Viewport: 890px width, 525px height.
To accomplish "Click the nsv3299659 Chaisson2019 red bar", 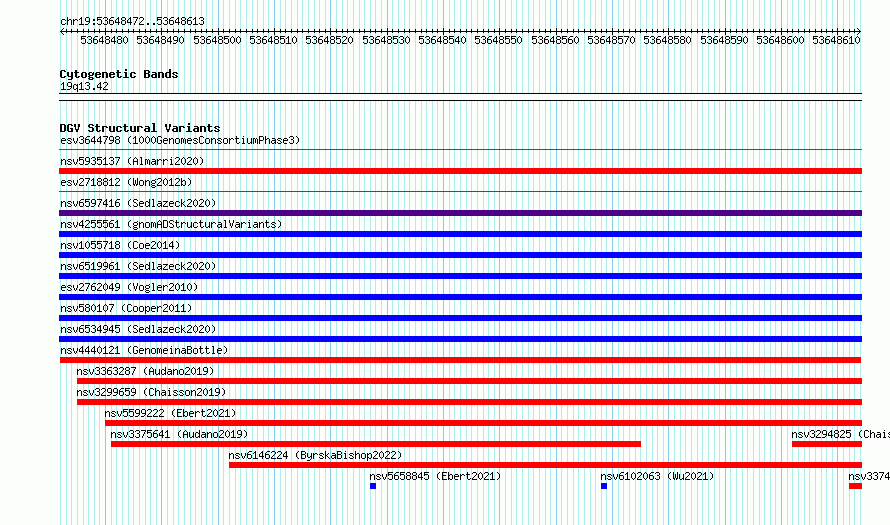I will 469,402.
